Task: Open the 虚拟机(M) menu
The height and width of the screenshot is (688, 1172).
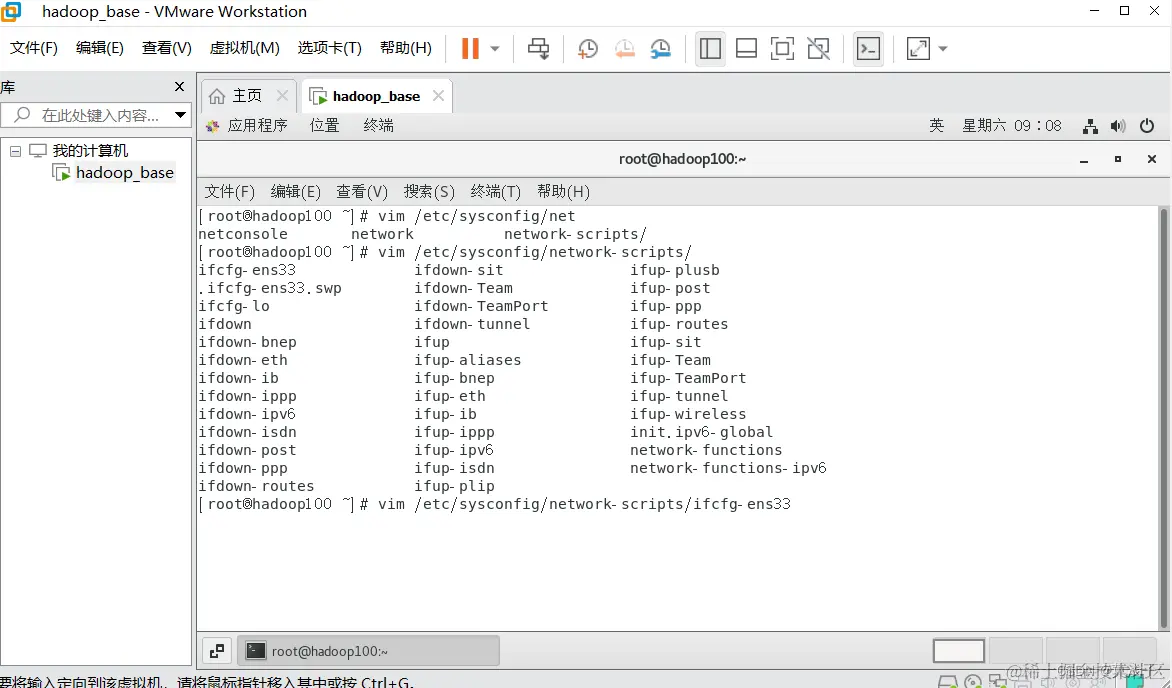Action: 244,48
